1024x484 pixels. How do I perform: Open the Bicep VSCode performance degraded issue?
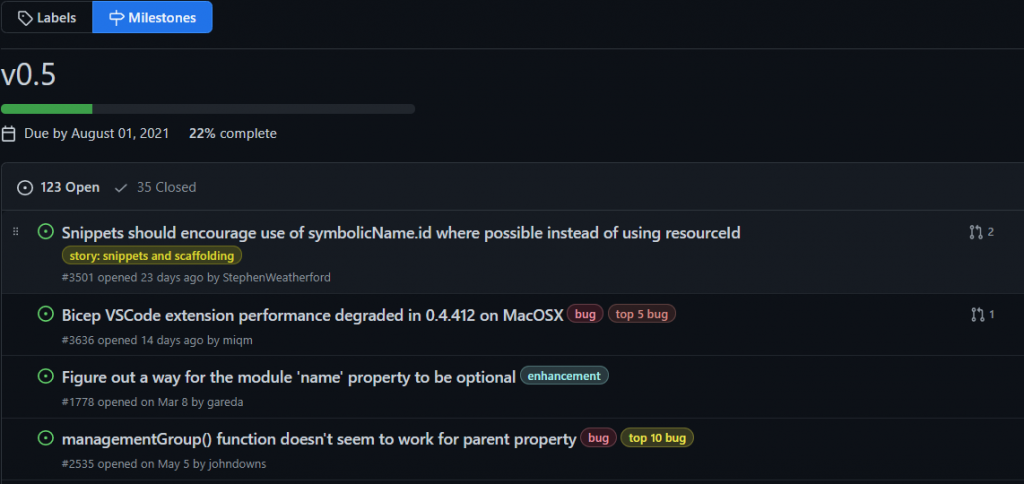tap(312, 314)
